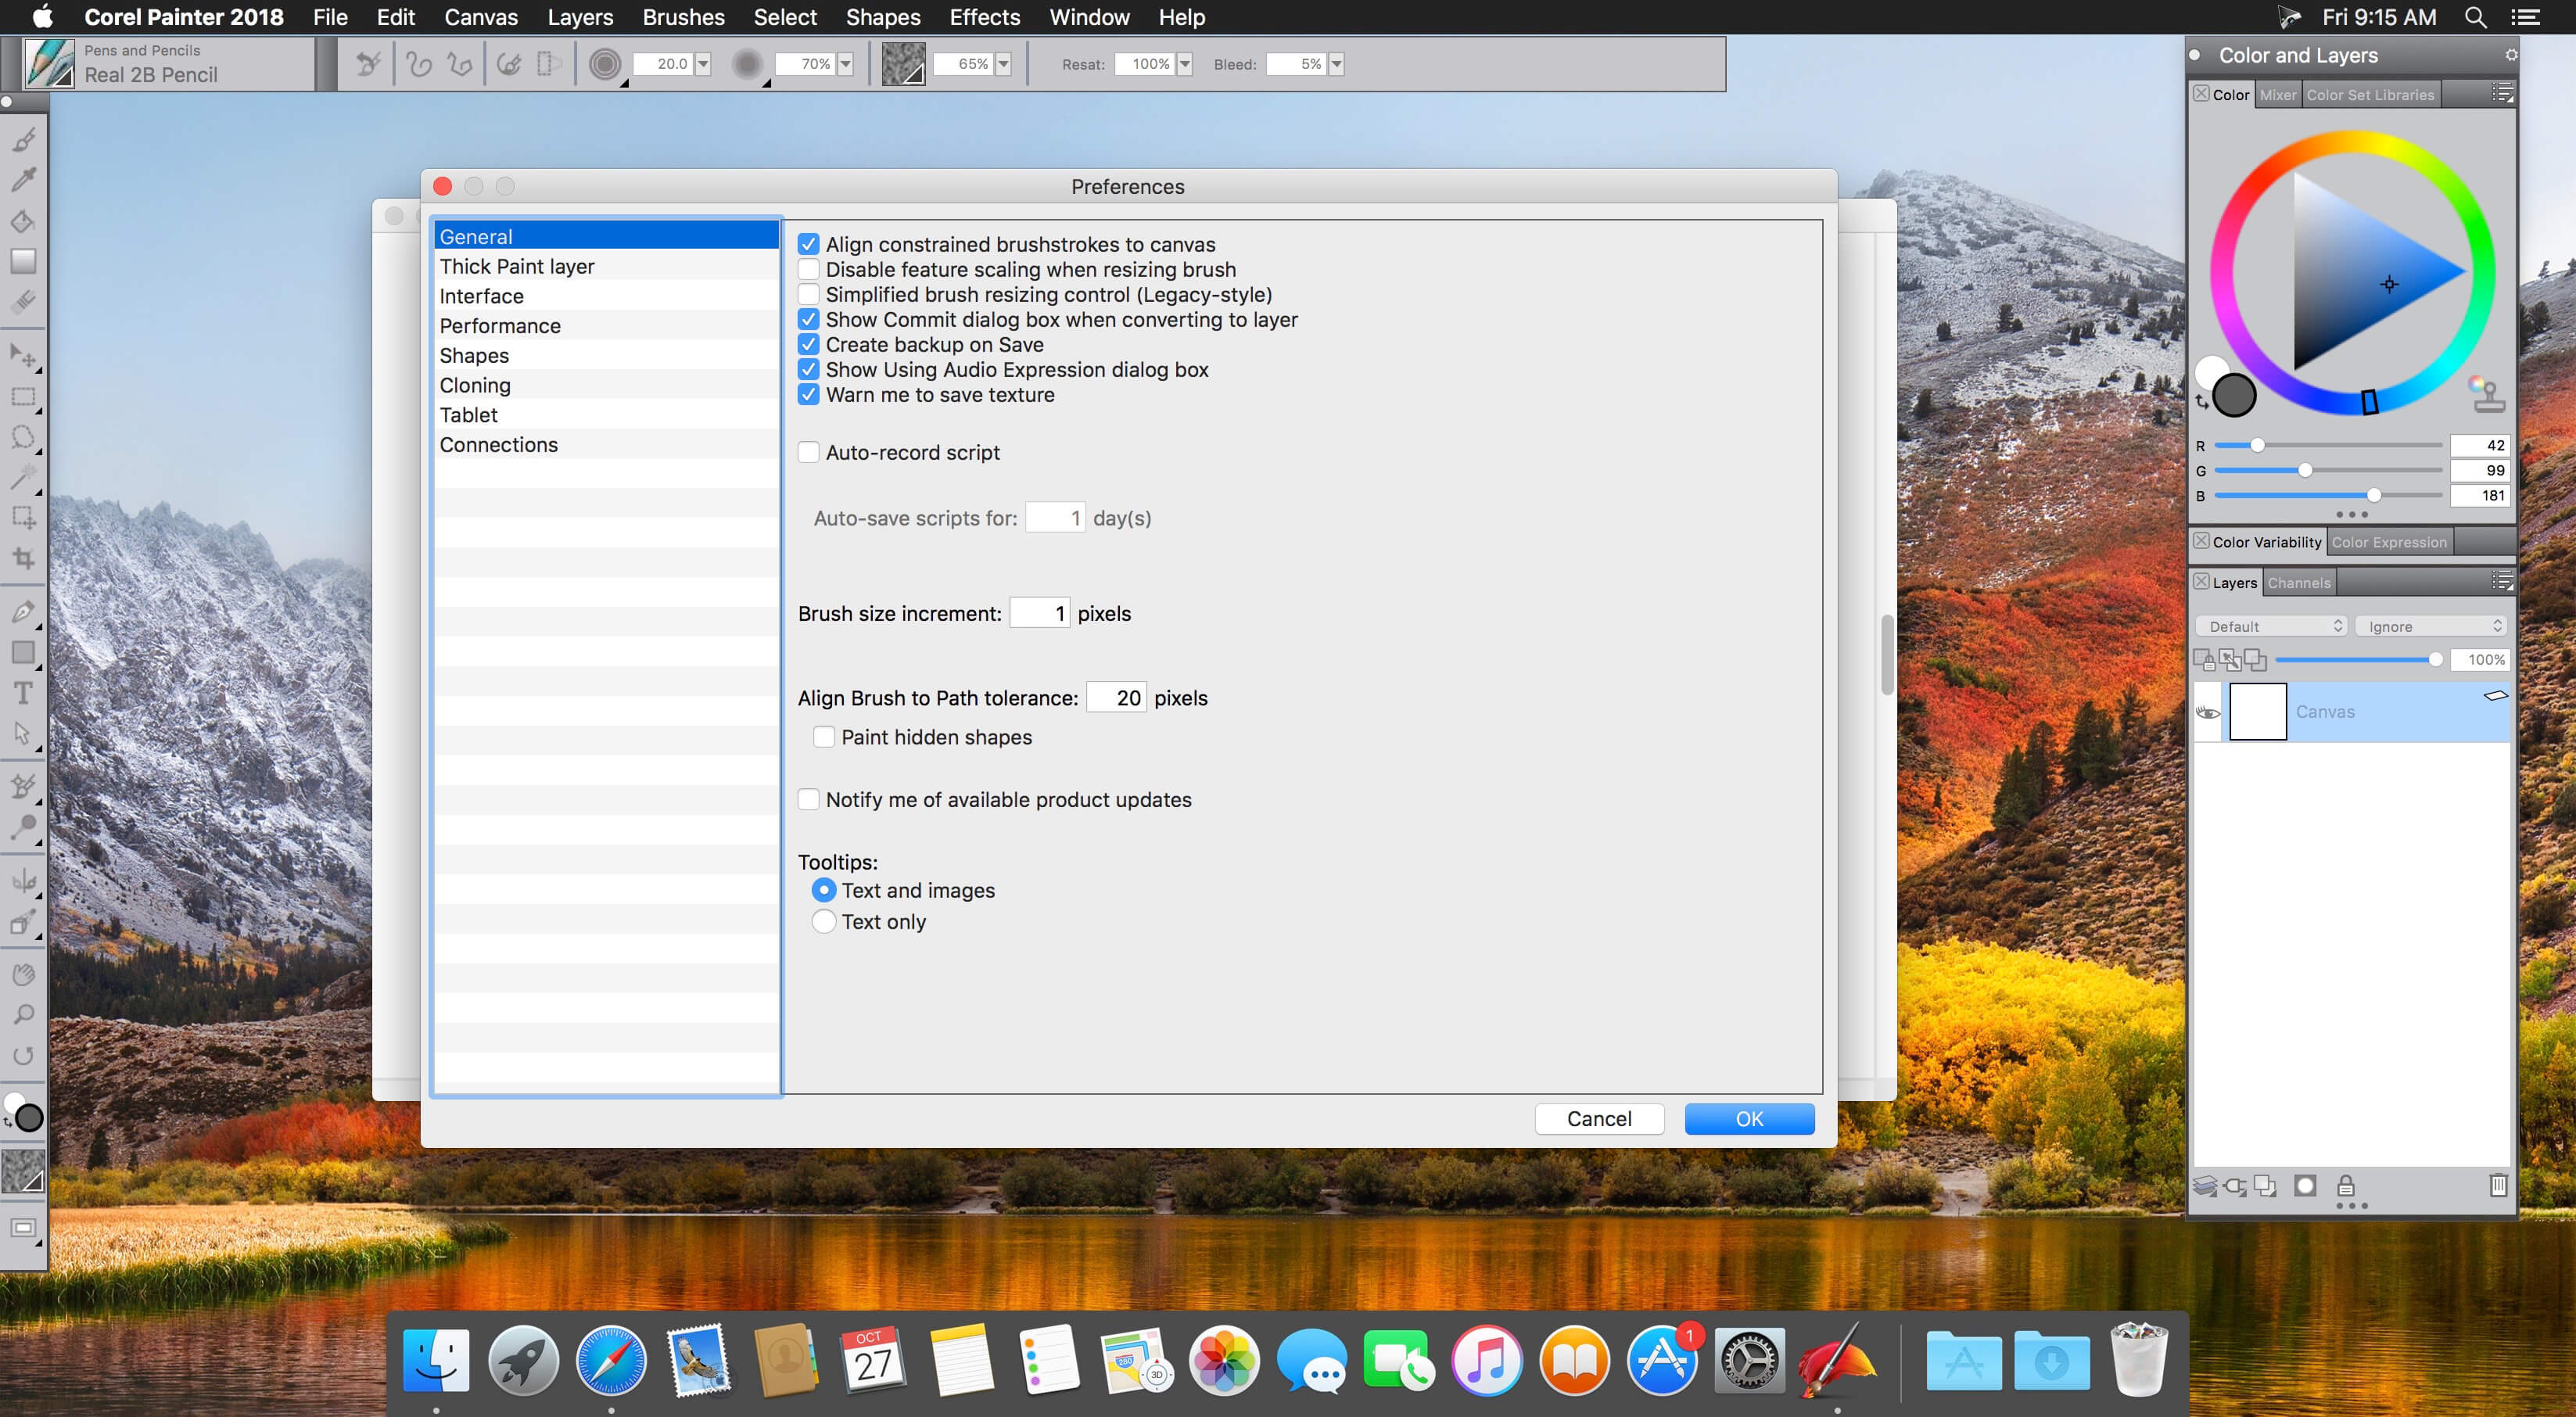Open the Thick Paint layer preferences category
Screen dimensions: 2576x1417
tap(607, 266)
